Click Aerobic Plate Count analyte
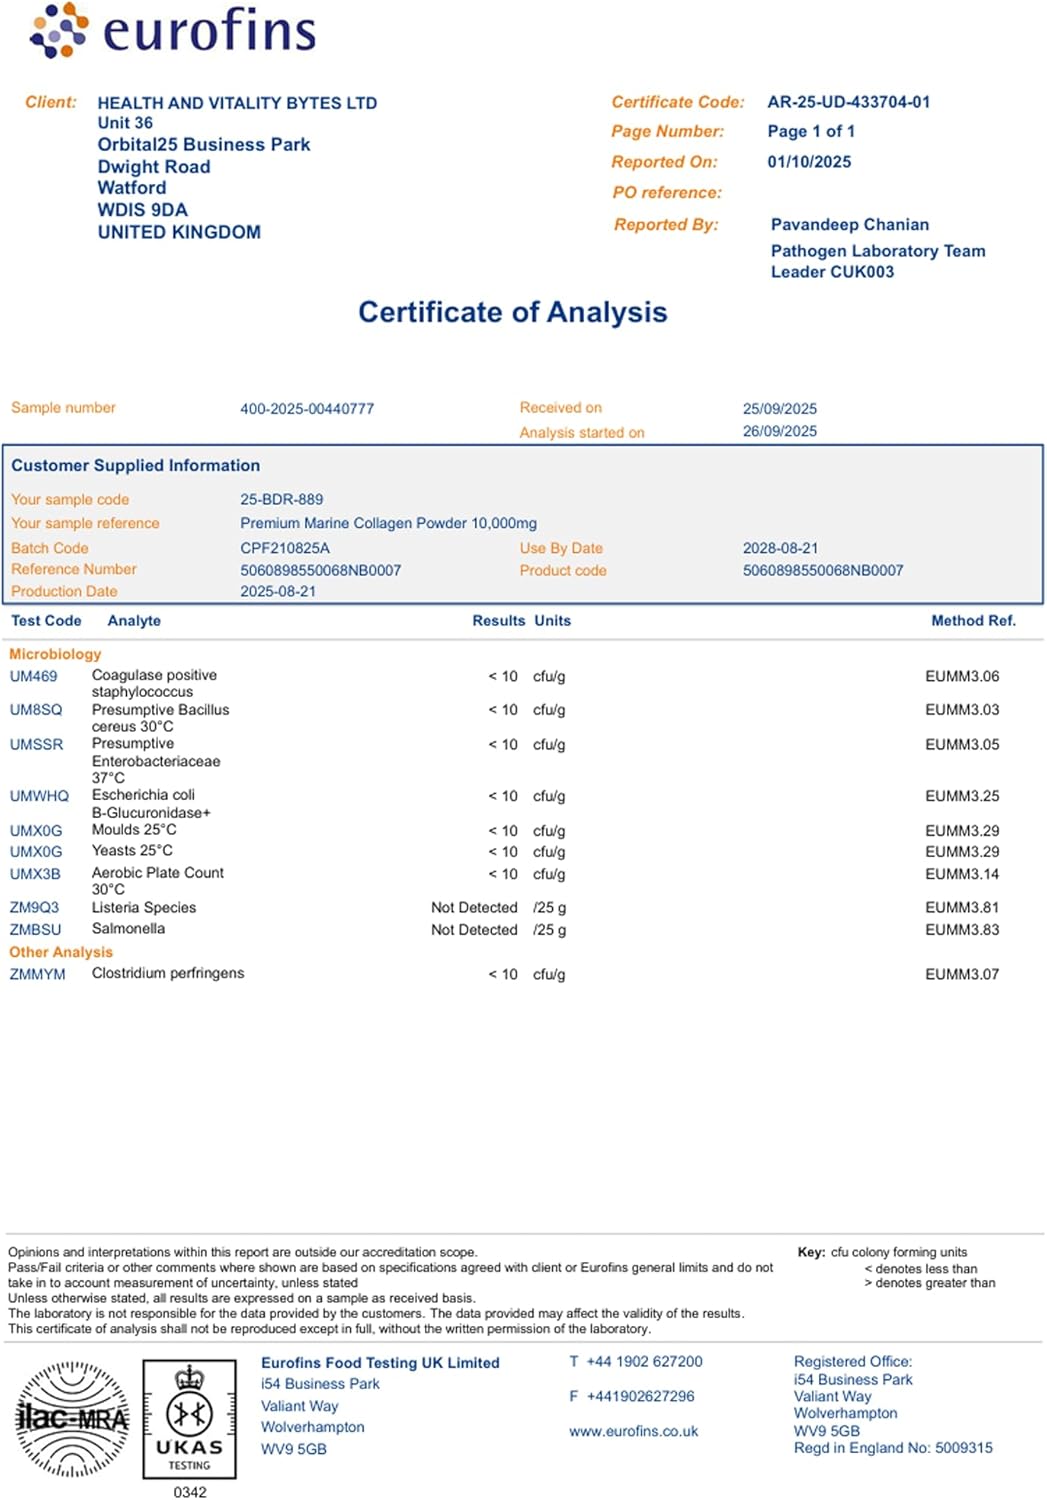Viewport: 1047px width, 1500px height. (x=158, y=880)
